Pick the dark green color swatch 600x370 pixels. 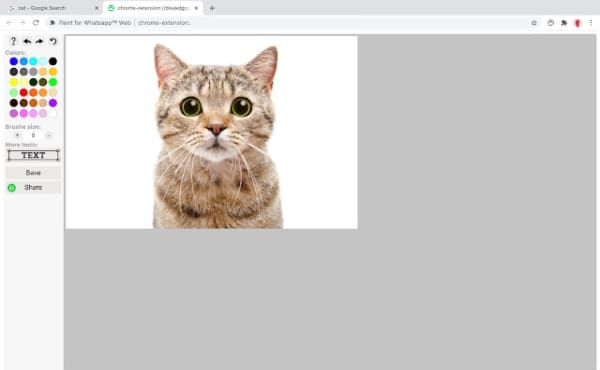coord(33,82)
